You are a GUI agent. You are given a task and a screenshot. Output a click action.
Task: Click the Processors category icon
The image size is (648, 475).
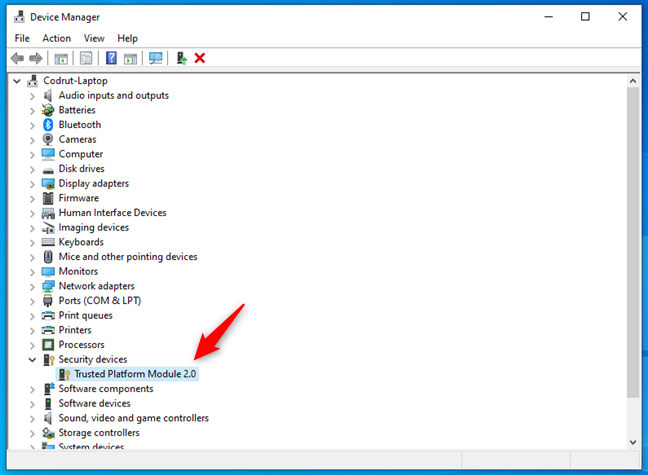coord(48,344)
